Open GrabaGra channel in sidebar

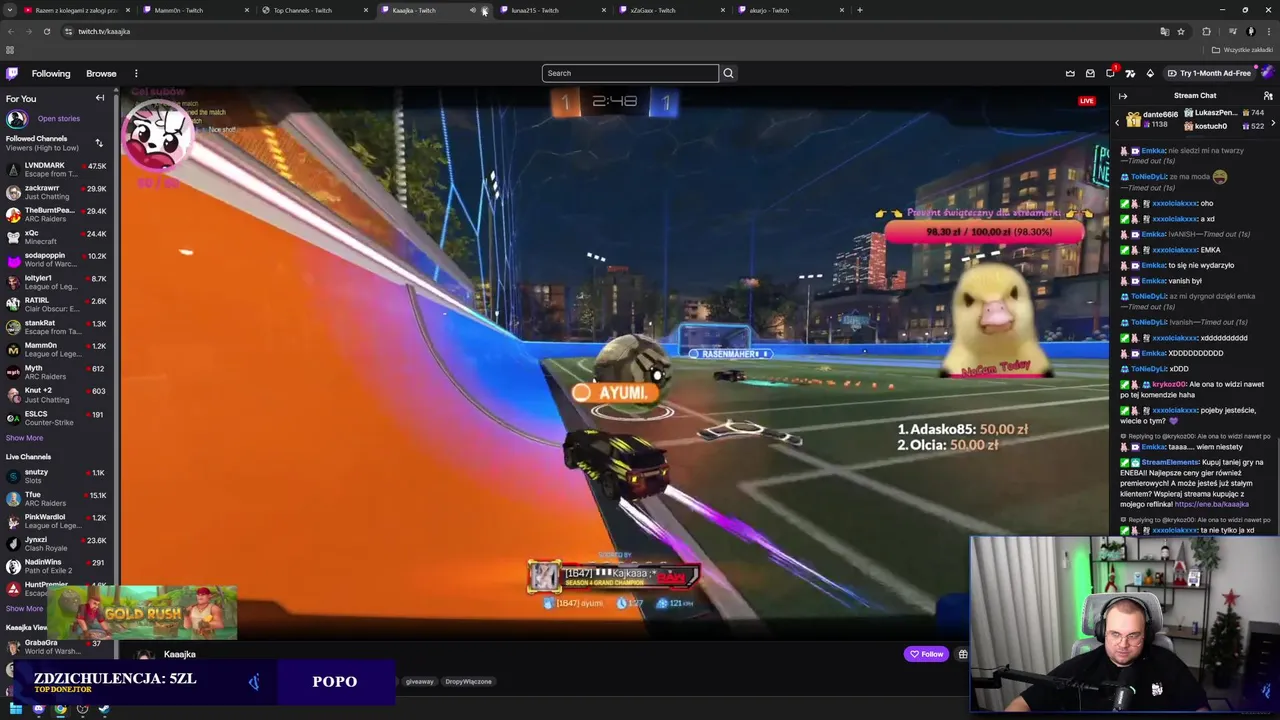[x=58, y=647]
